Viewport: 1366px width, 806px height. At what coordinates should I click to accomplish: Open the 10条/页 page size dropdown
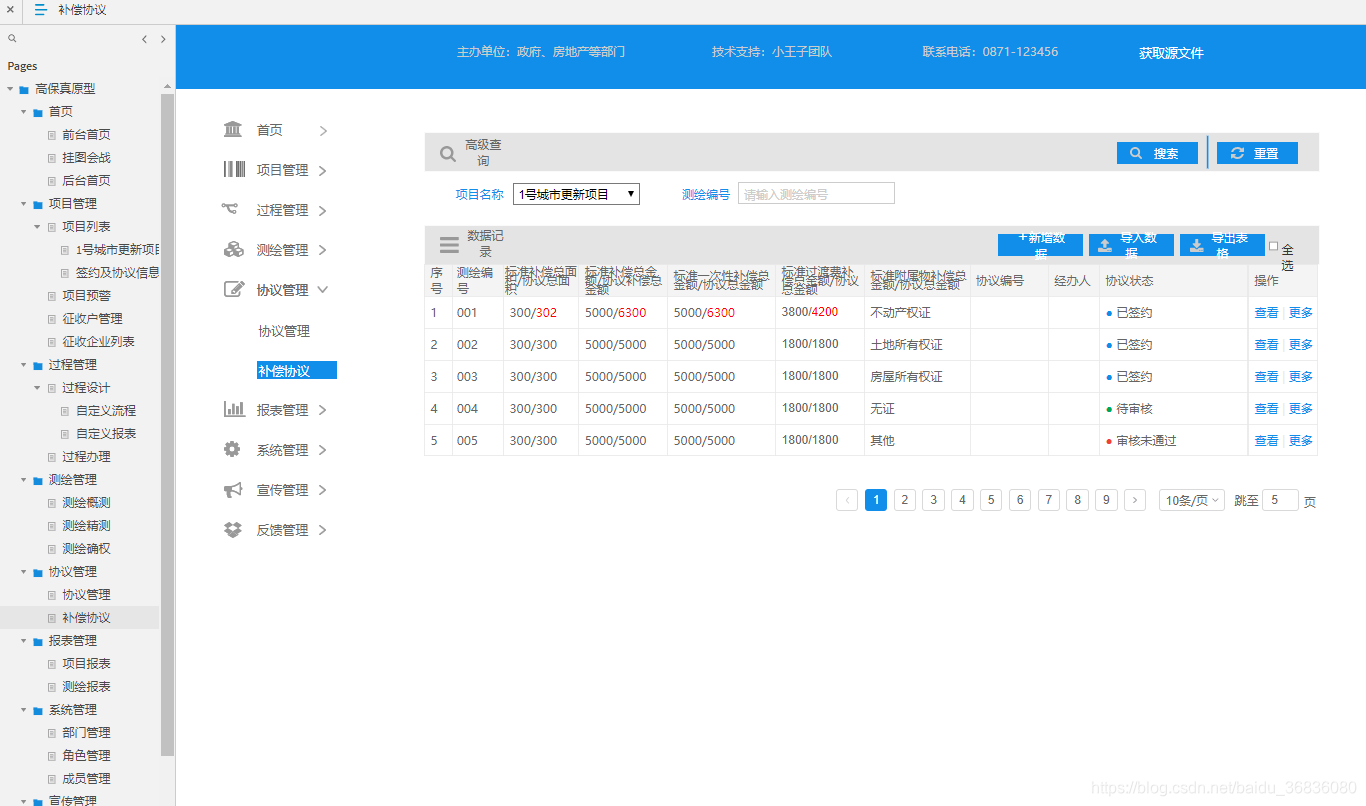[x=1192, y=500]
